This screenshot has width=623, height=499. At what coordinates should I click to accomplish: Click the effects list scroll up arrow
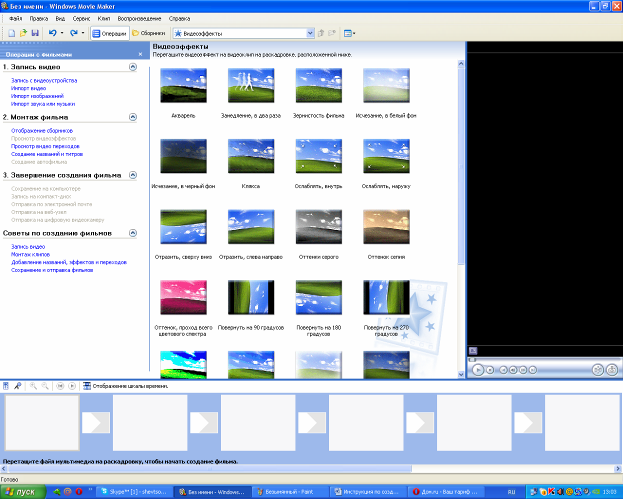pyautogui.click(x=461, y=64)
